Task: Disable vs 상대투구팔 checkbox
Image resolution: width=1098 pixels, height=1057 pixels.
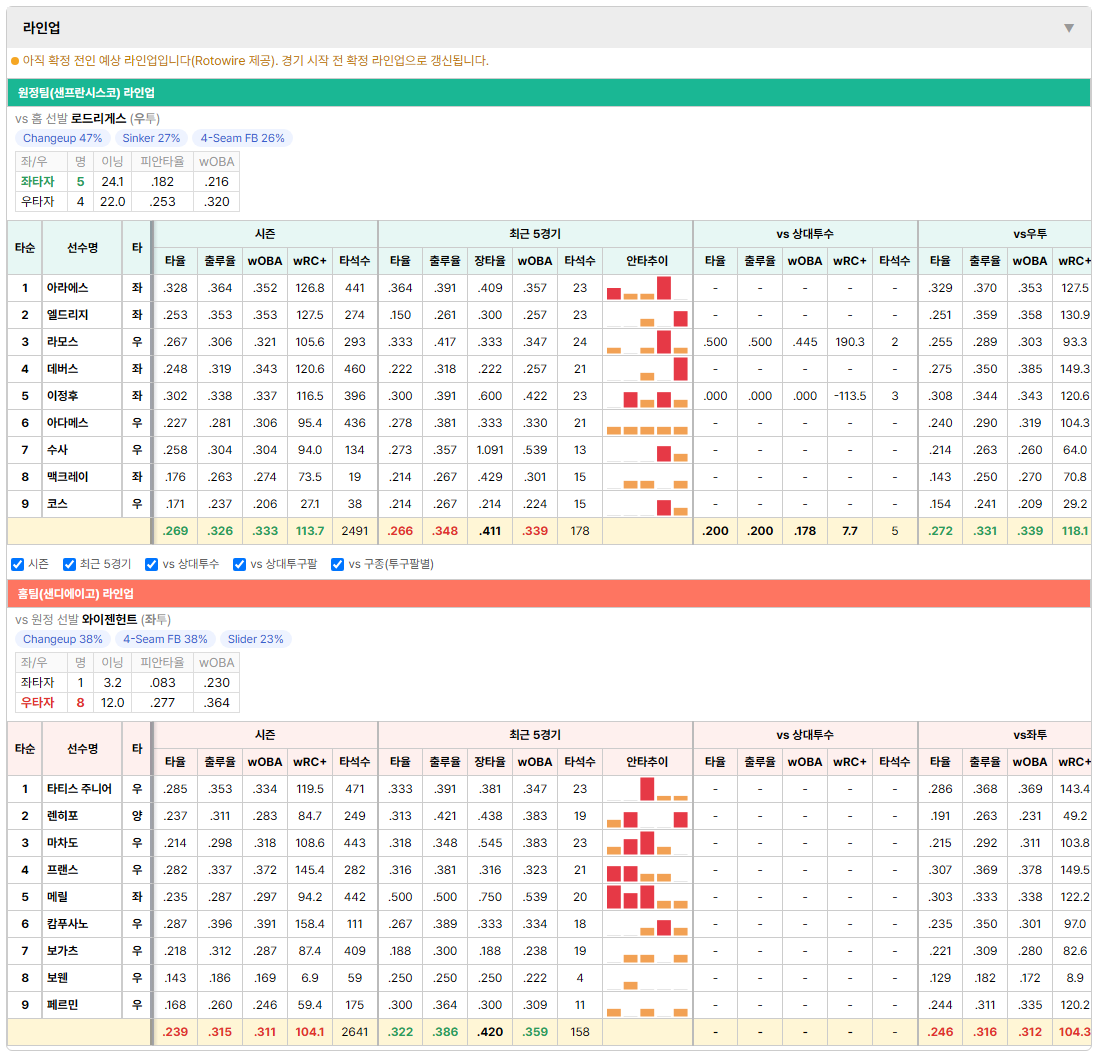Action: [239, 564]
